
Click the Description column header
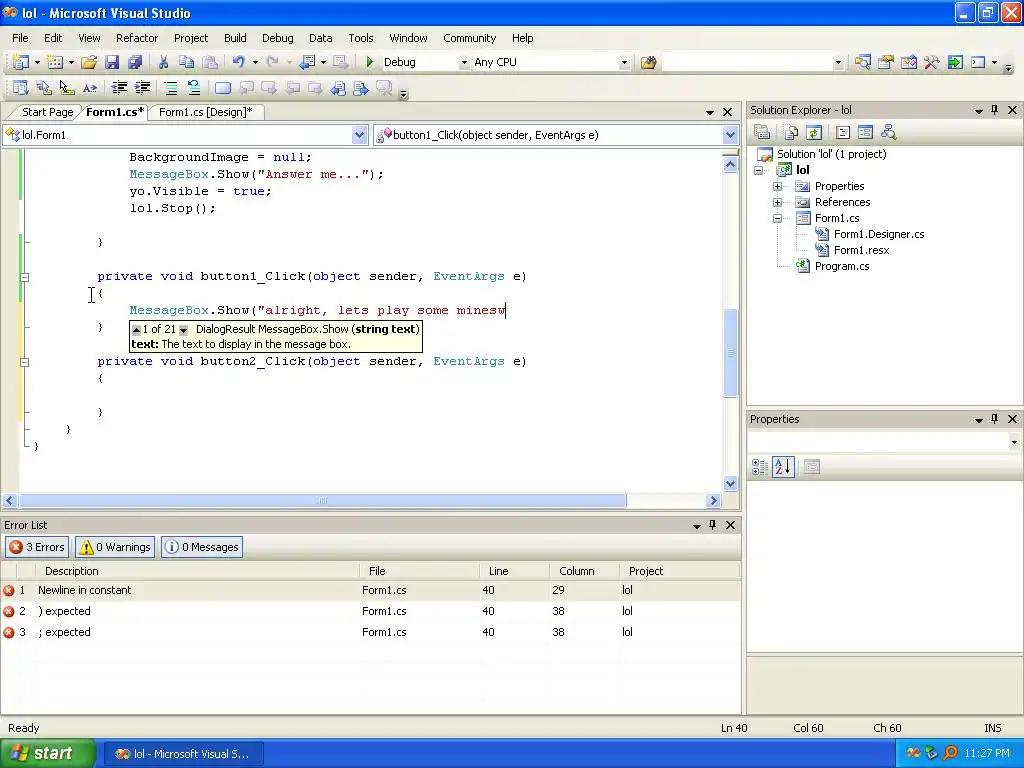click(x=197, y=571)
